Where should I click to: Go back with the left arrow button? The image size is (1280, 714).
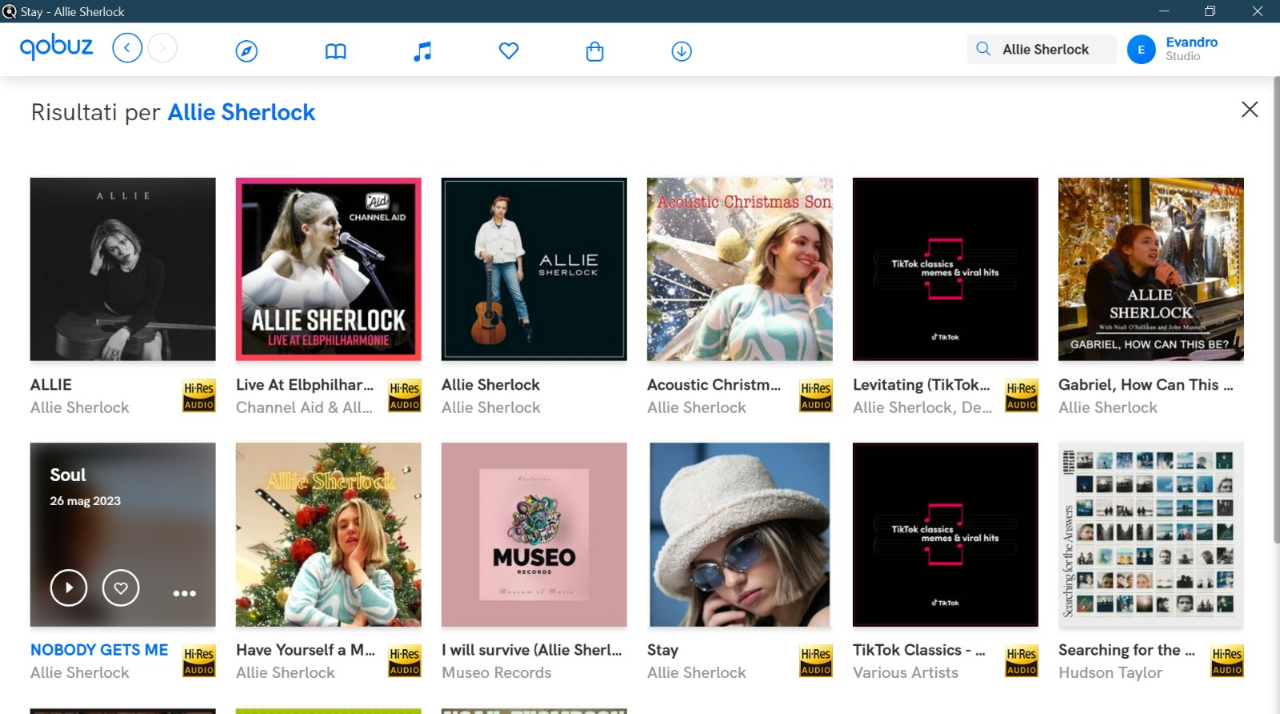(127, 48)
